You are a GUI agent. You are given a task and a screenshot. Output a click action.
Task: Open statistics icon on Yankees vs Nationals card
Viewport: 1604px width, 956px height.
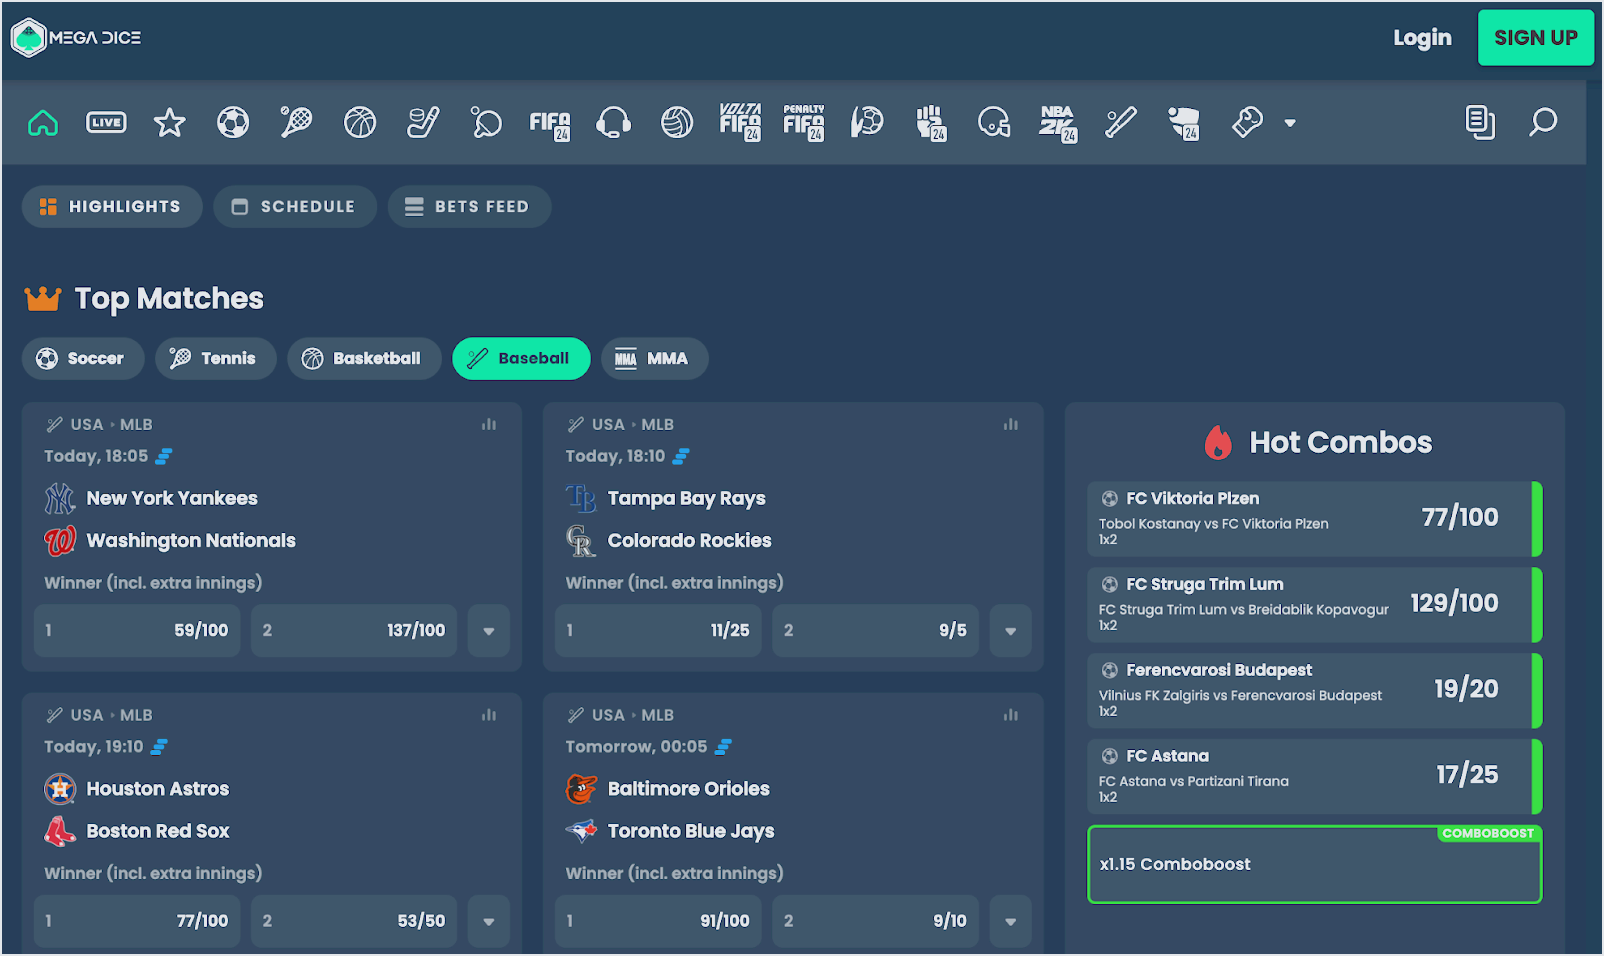click(489, 425)
